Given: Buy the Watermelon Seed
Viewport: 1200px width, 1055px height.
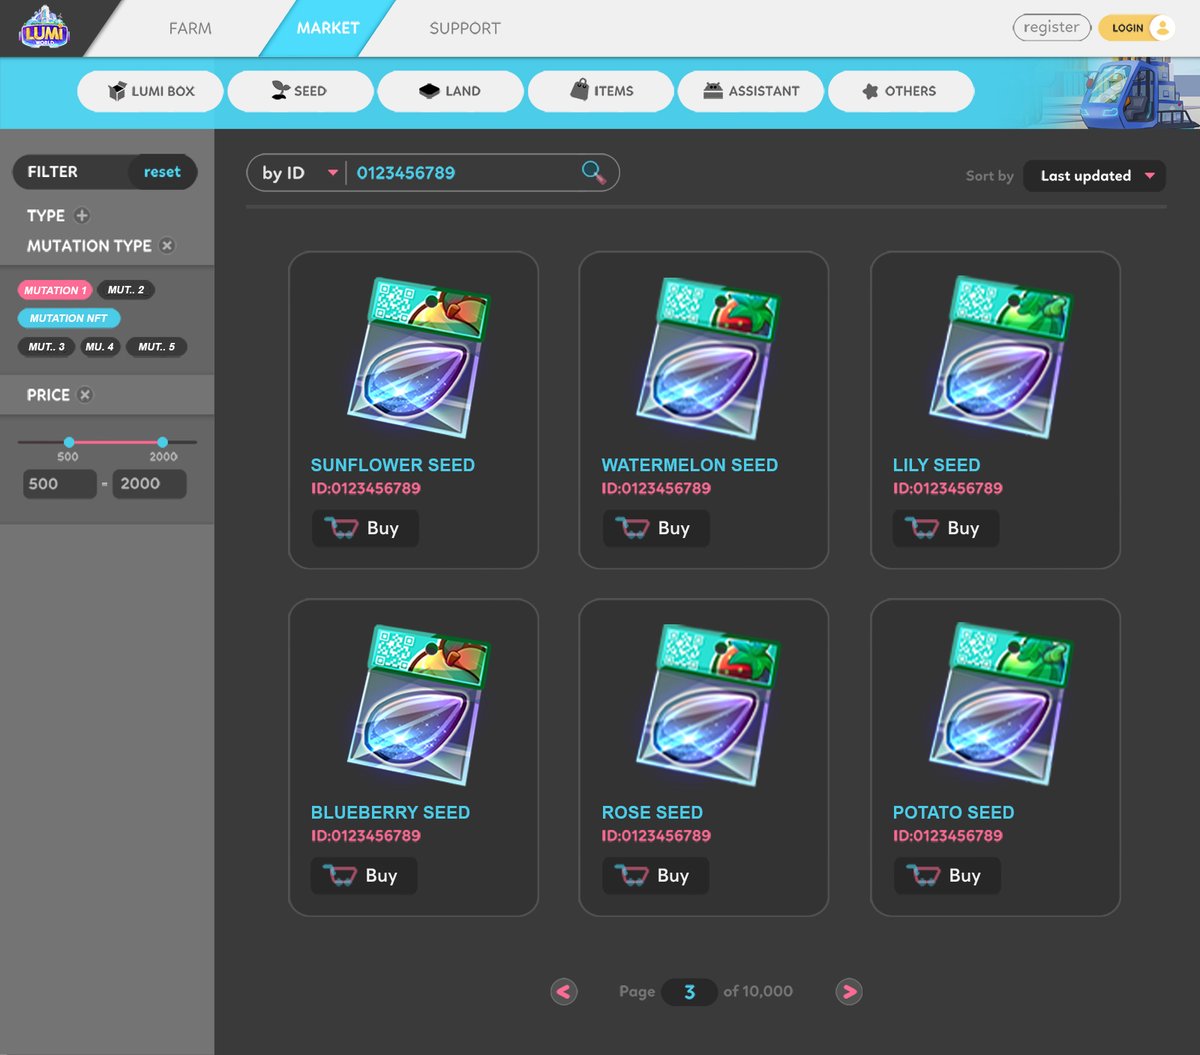Looking at the screenshot, I should coord(656,528).
